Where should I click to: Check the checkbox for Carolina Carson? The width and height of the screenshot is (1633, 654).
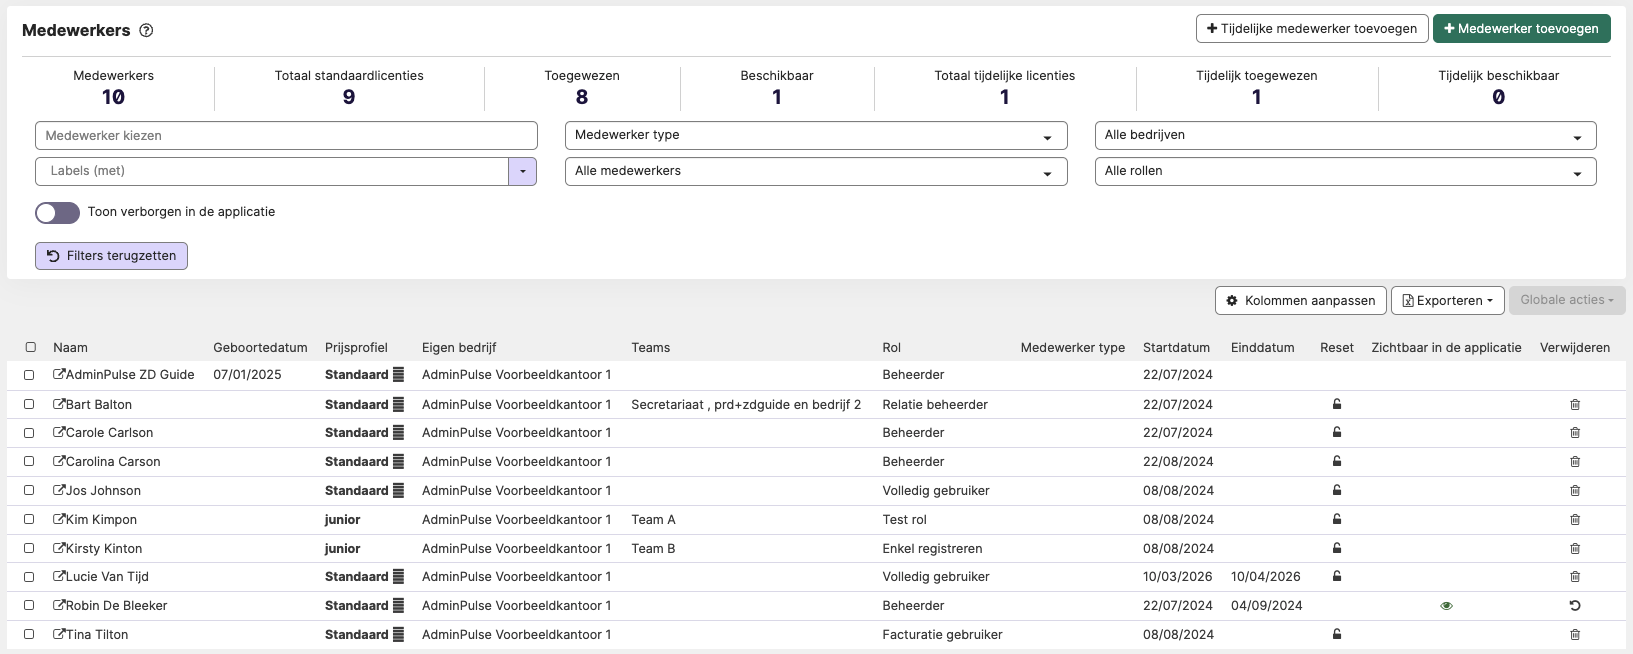29,462
